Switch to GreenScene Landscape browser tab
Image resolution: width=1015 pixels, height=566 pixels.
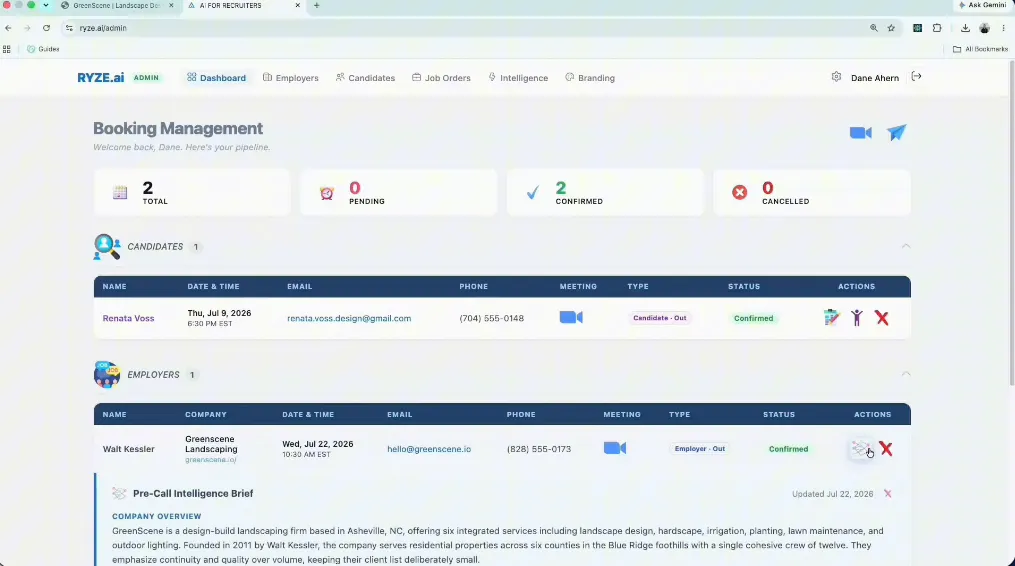pos(117,5)
